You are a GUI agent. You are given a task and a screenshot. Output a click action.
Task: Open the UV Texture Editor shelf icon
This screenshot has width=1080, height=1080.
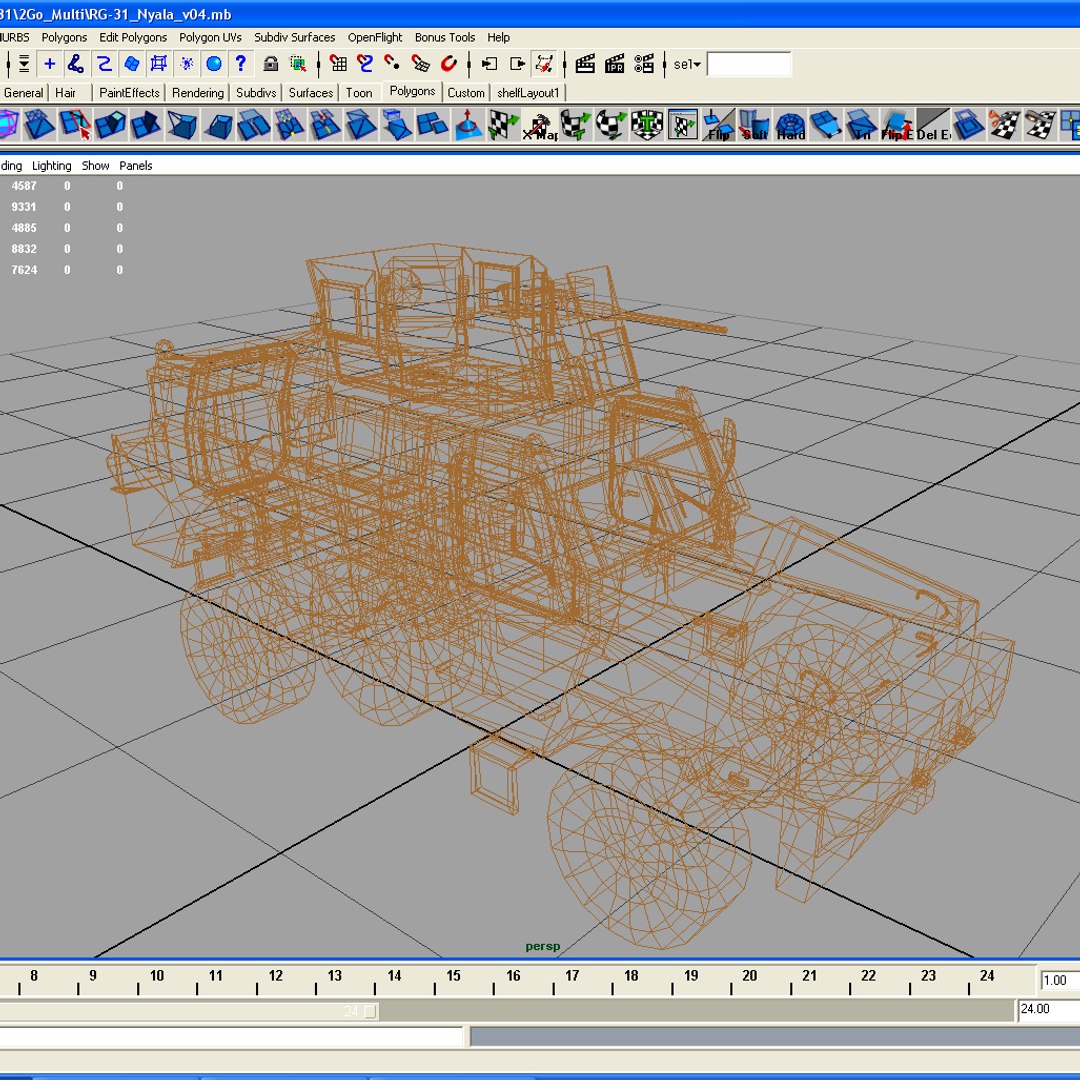[x=683, y=125]
